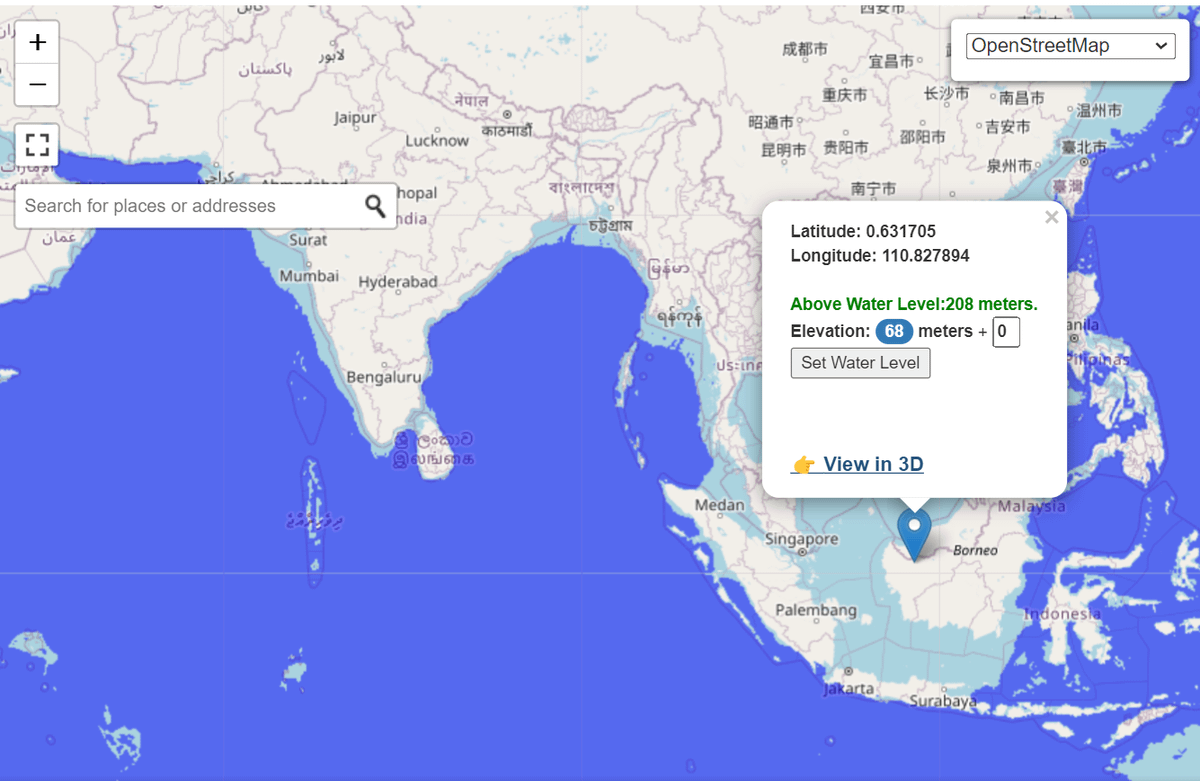Click the Medan label on Sumatra
This screenshot has height=781, width=1200.
pos(719,505)
